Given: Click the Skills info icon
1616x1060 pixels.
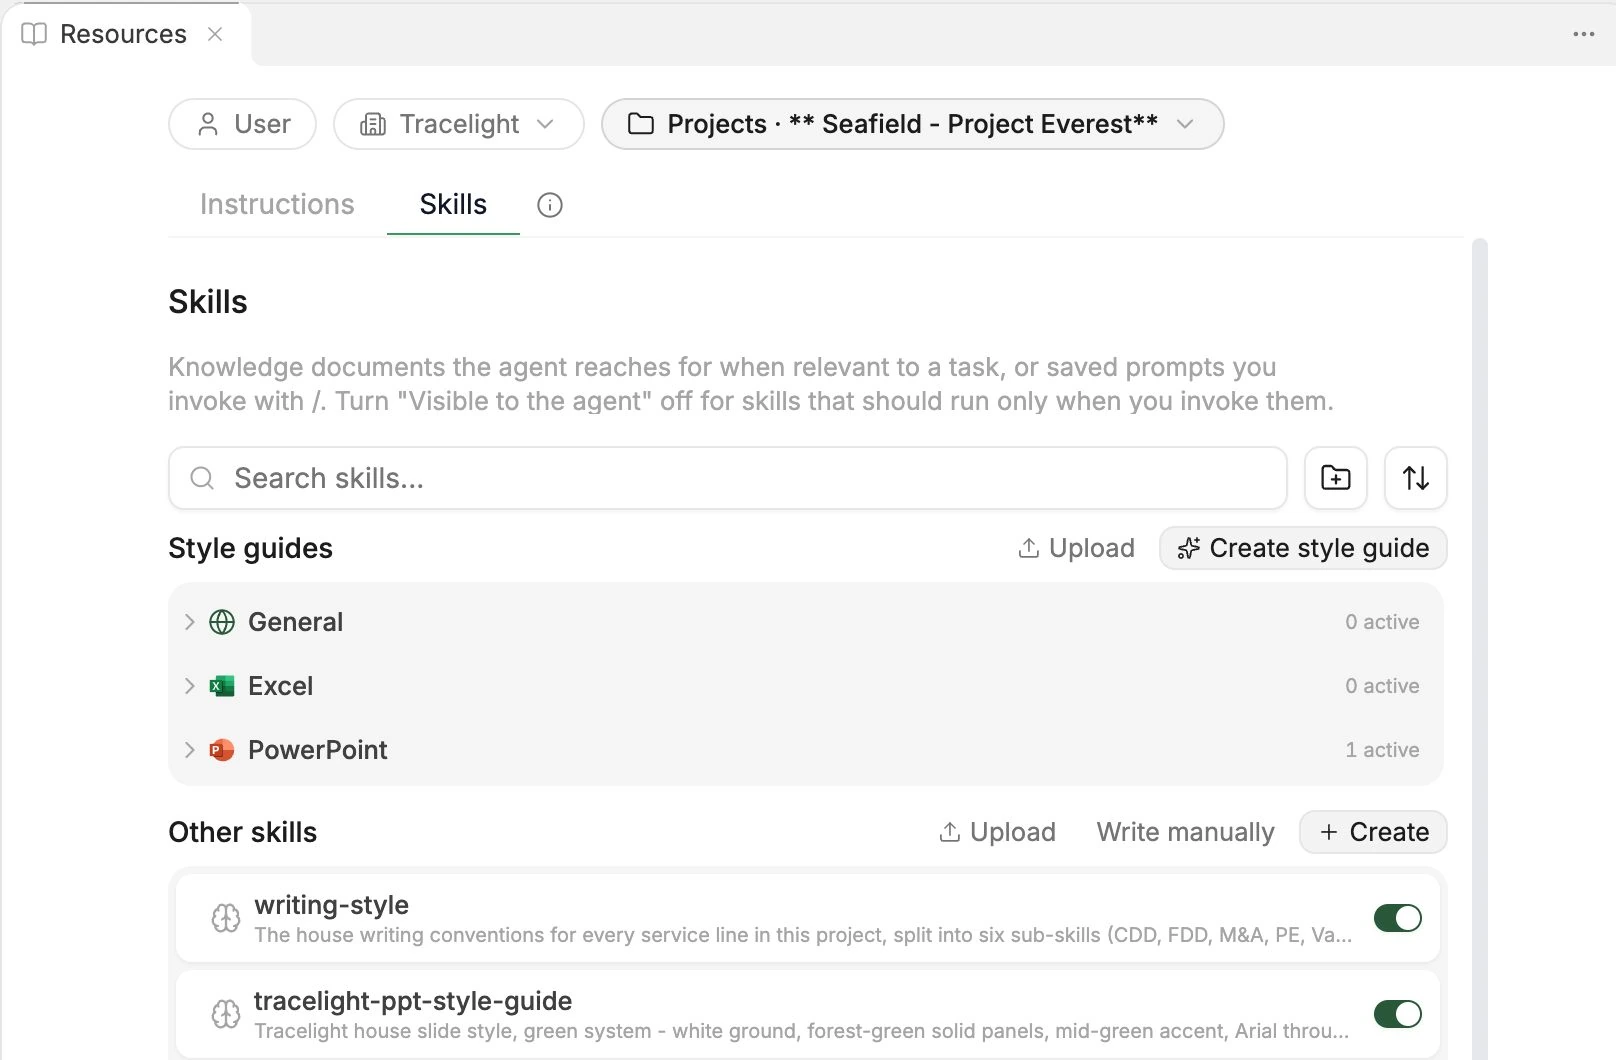Looking at the screenshot, I should pos(550,205).
